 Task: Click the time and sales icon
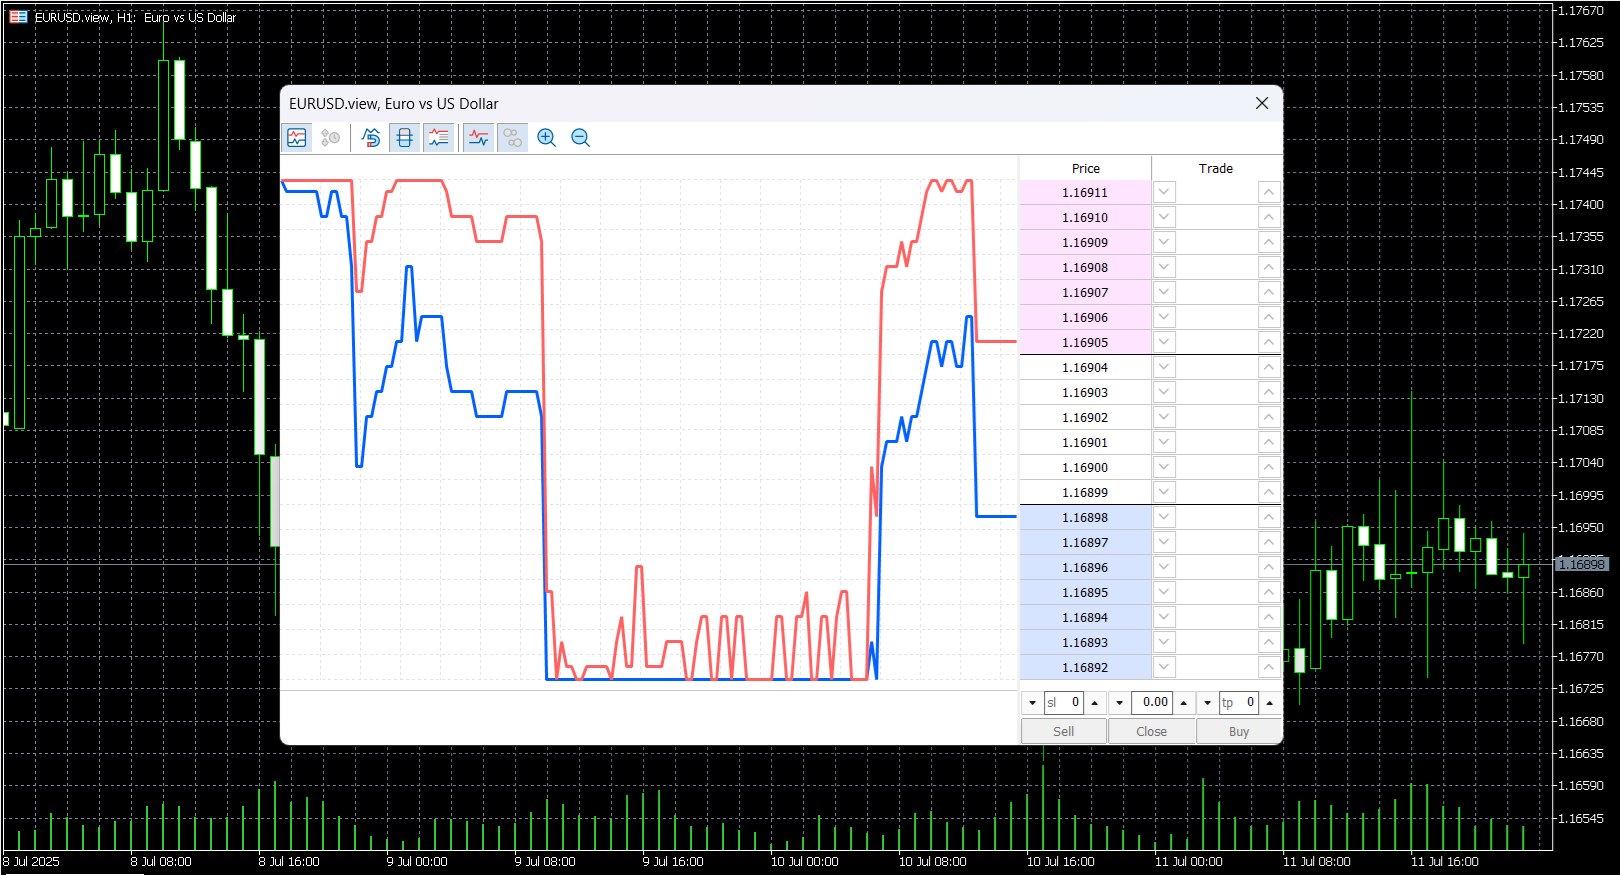[331, 138]
